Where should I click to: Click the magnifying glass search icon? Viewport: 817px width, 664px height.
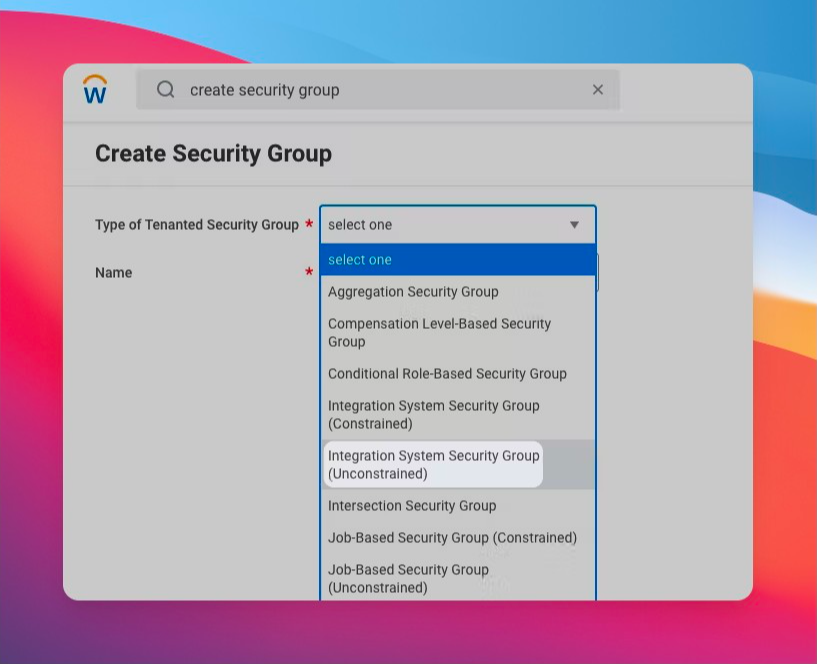point(166,90)
